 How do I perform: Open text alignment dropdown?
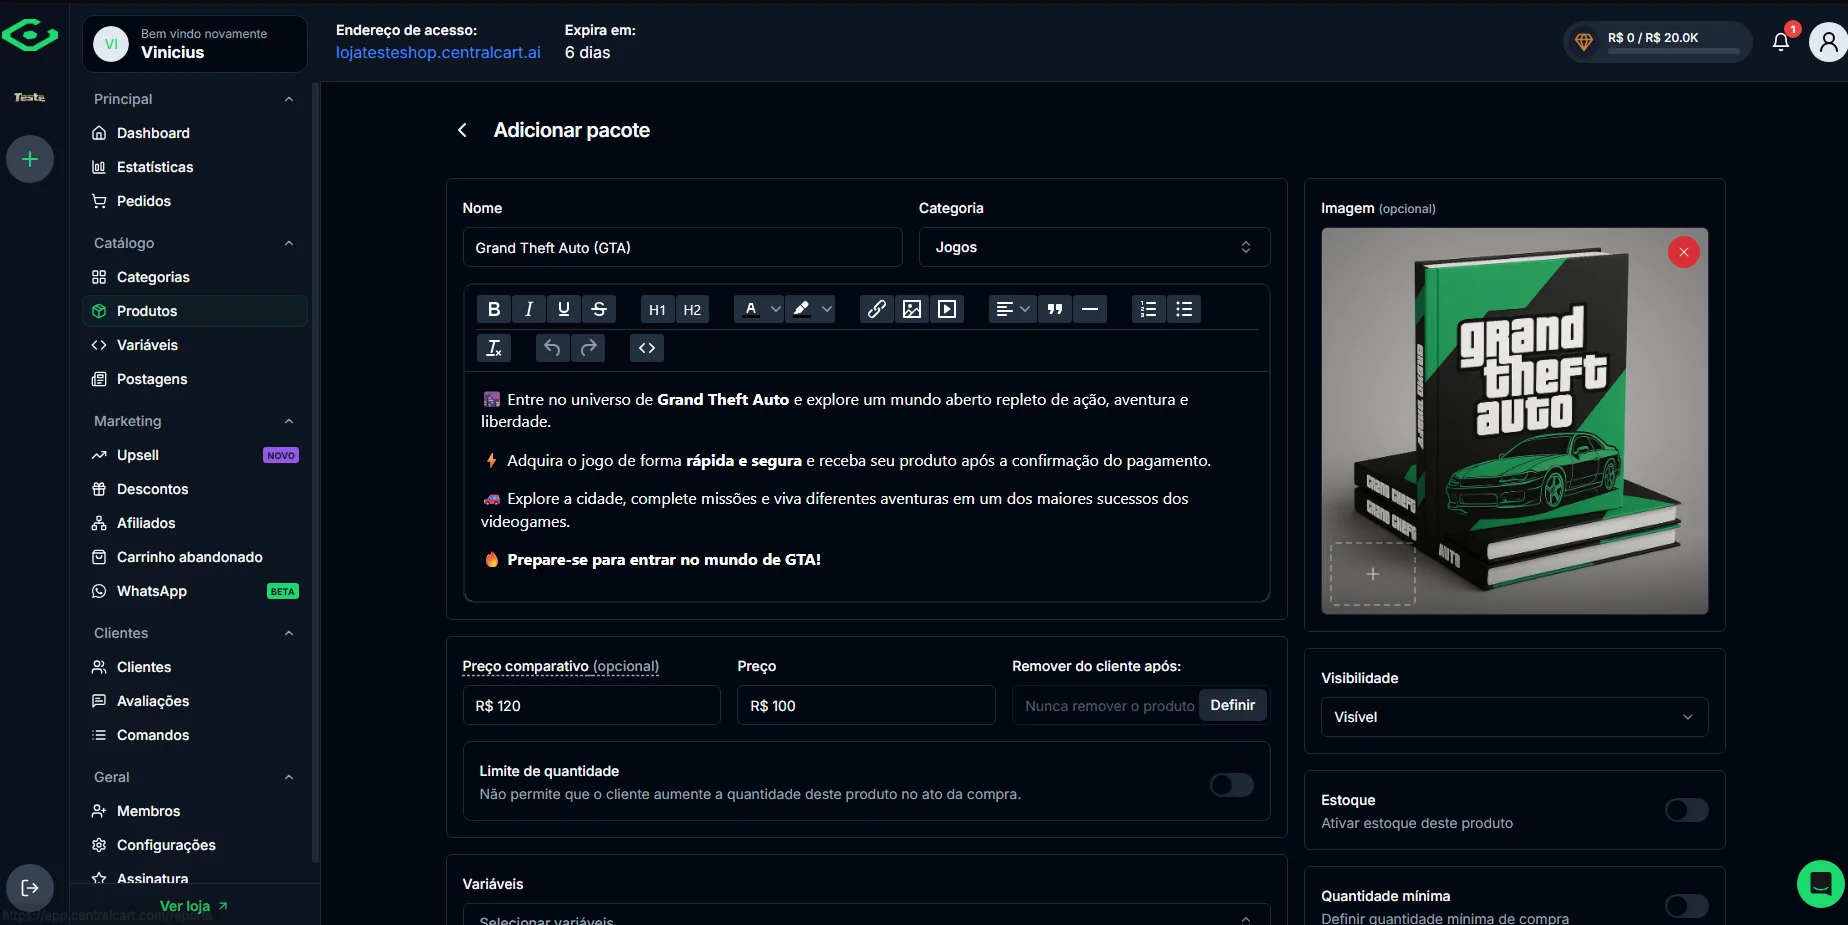(x=1012, y=309)
